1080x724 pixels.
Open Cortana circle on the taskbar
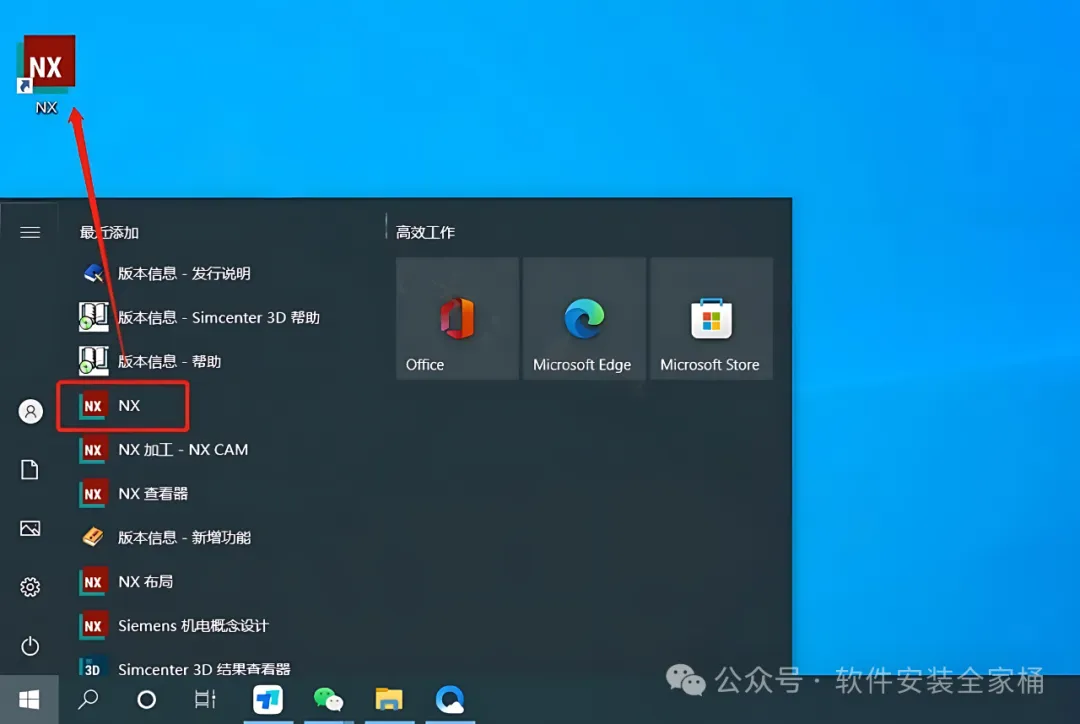coord(146,700)
